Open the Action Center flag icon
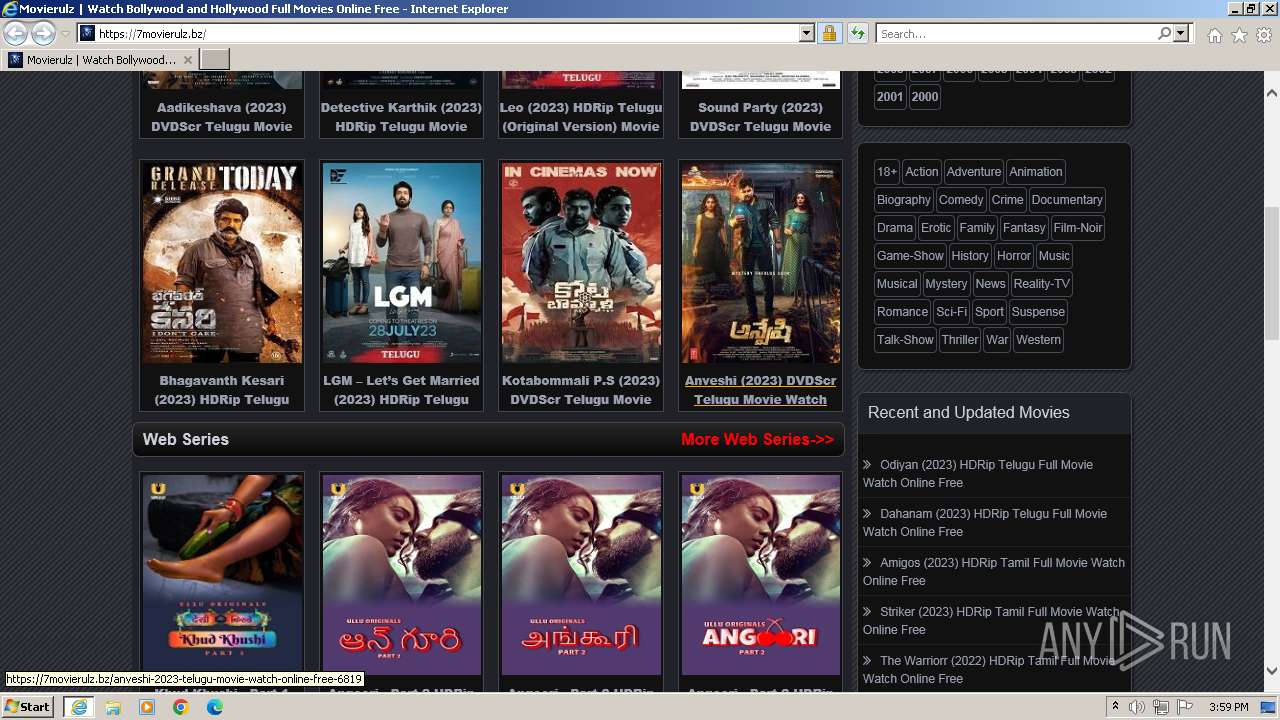This screenshot has height=720, width=1280. tap(1183, 707)
